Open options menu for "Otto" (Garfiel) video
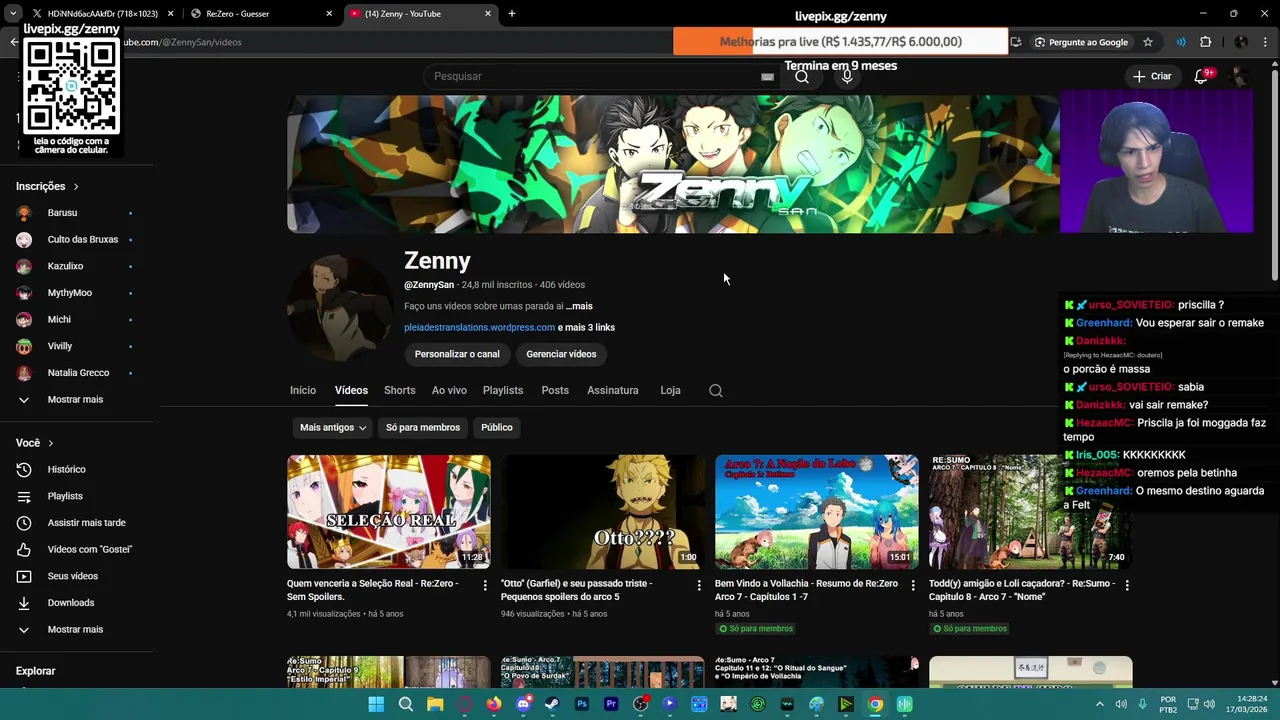The image size is (1280, 720). (699, 585)
